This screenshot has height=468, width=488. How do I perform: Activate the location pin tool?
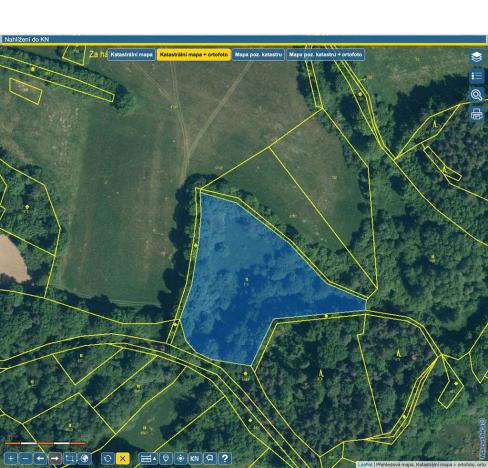166,459
